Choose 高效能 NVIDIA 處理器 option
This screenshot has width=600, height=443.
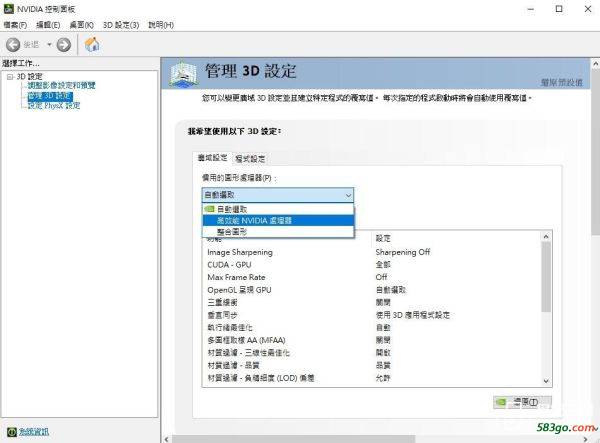278,220
